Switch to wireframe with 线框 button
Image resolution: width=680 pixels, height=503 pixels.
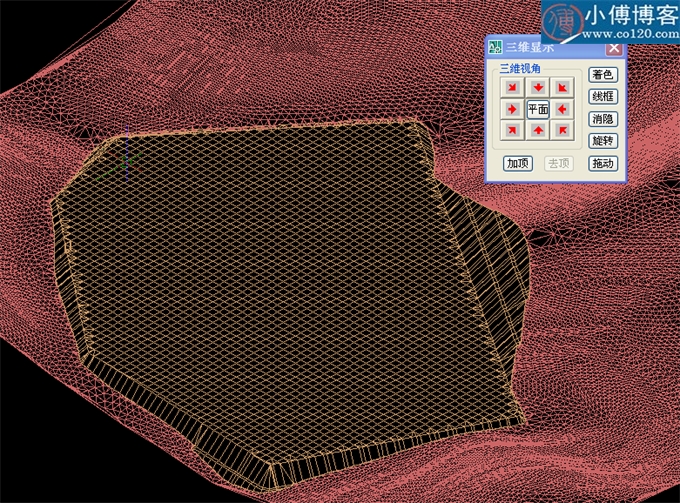[603, 97]
